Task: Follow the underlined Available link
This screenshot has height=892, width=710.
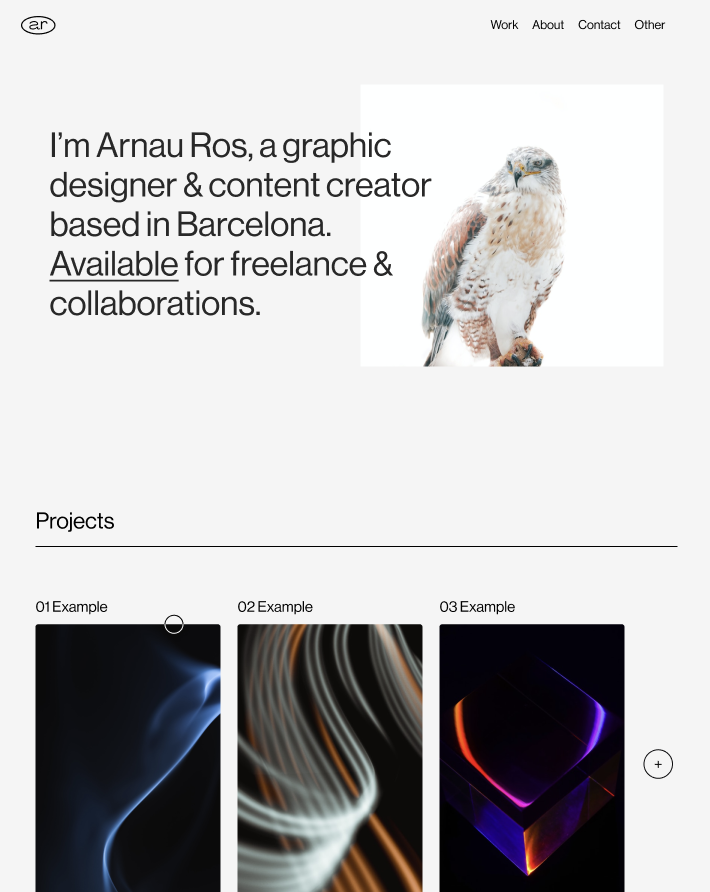Action: pyautogui.click(x=114, y=264)
